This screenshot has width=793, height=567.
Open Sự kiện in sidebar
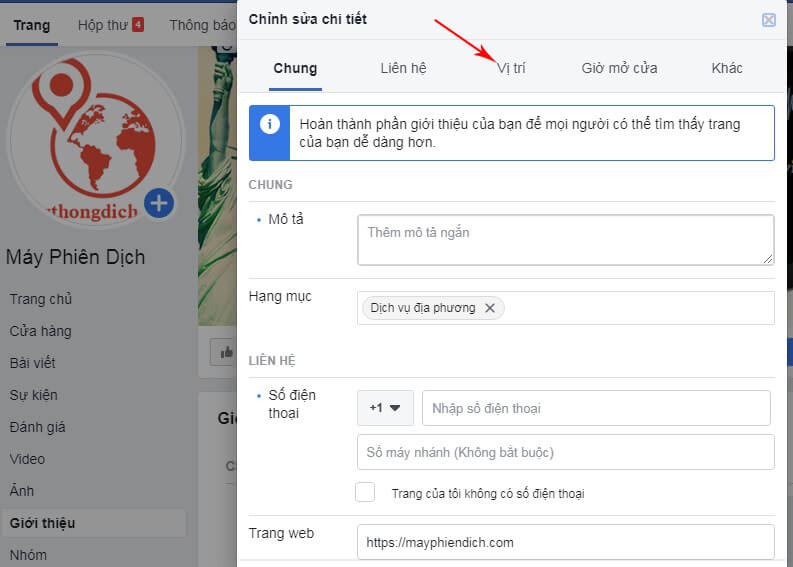(x=33, y=395)
